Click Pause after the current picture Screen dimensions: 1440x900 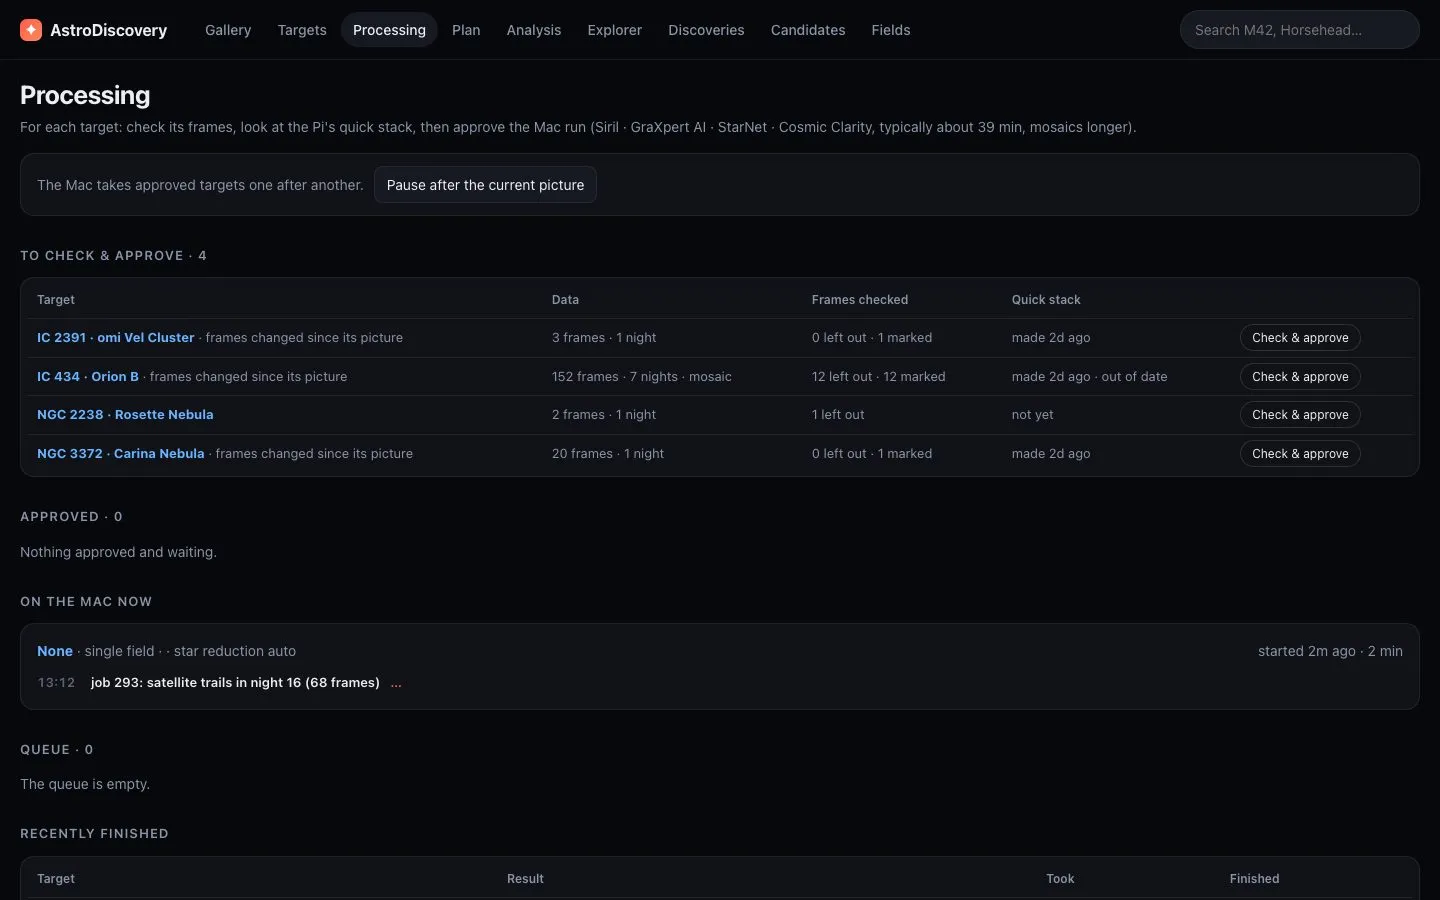(x=485, y=185)
